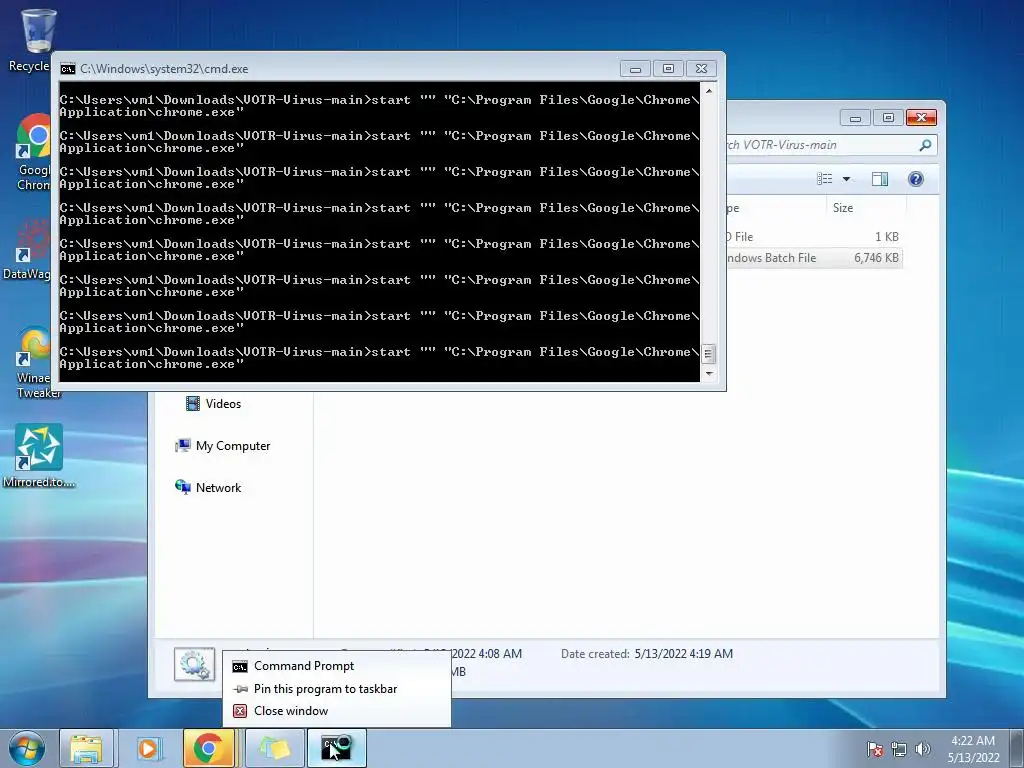Image resolution: width=1024 pixels, height=768 pixels.
Task: Close the cmd.exe window
Action: point(701,69)
